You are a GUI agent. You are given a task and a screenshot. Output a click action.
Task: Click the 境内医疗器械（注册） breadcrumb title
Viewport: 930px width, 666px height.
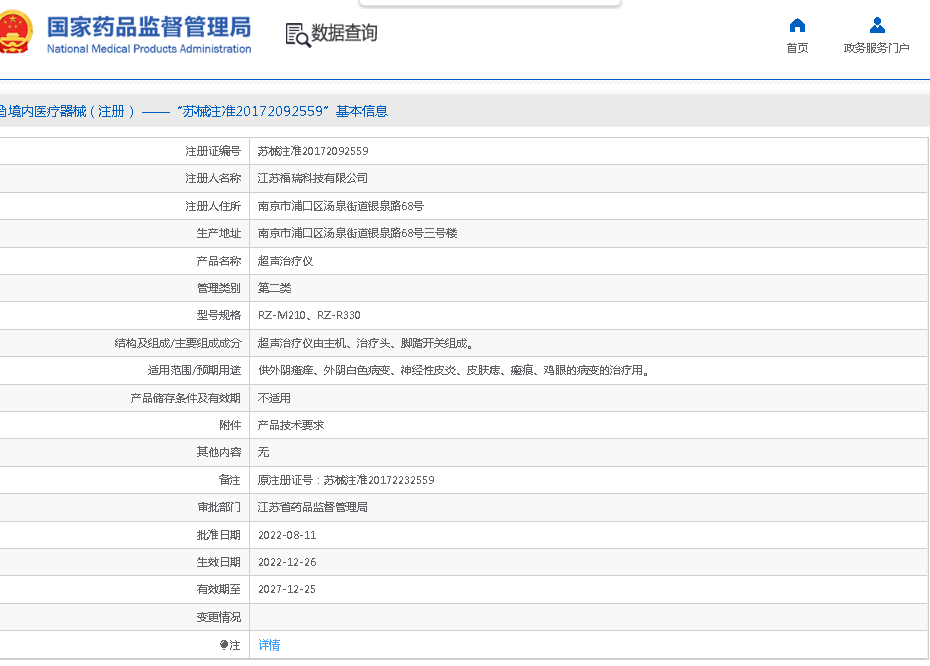tap(68, 111)
